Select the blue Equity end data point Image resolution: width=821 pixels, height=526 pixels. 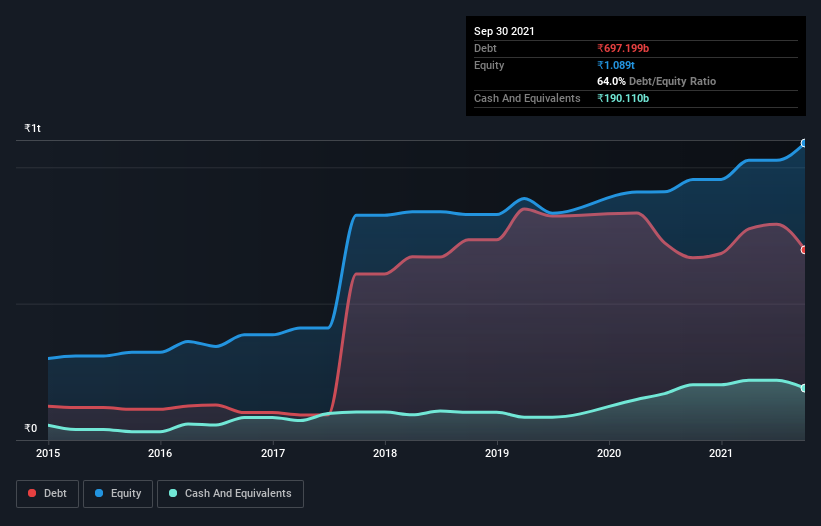click(804, 143)
